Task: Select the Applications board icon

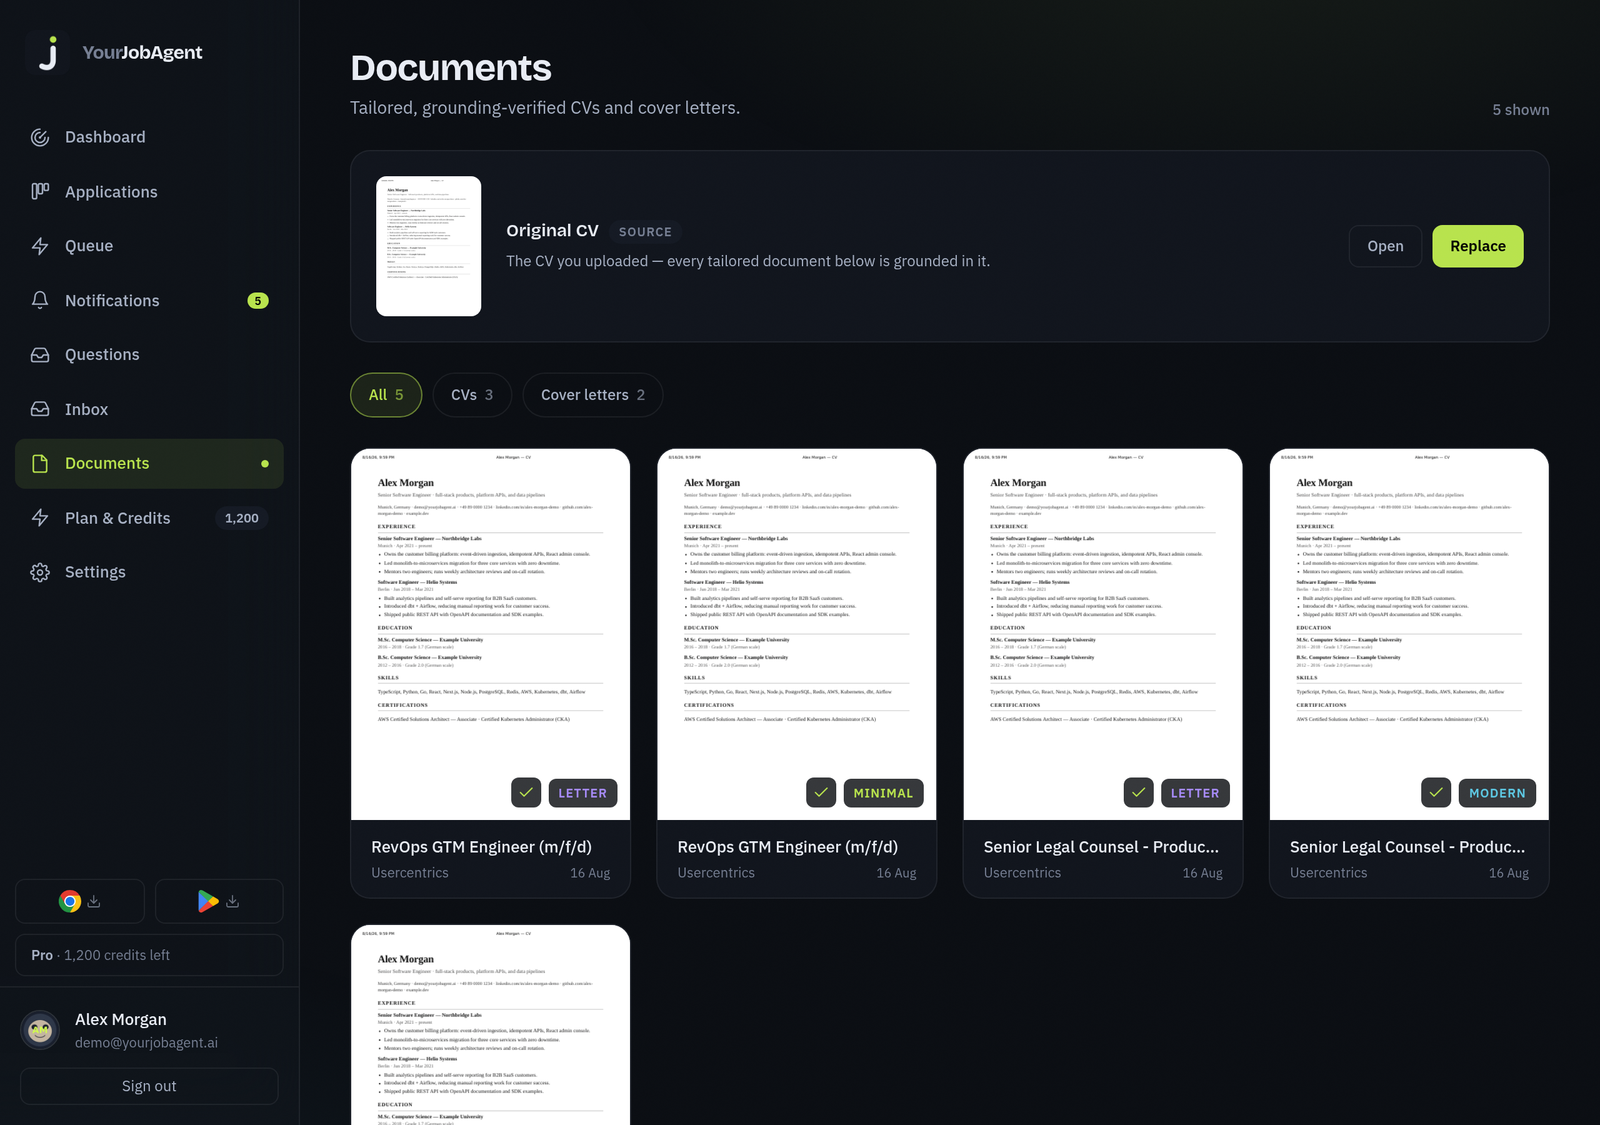Action: pyautogui.click(x=40, y=191)
